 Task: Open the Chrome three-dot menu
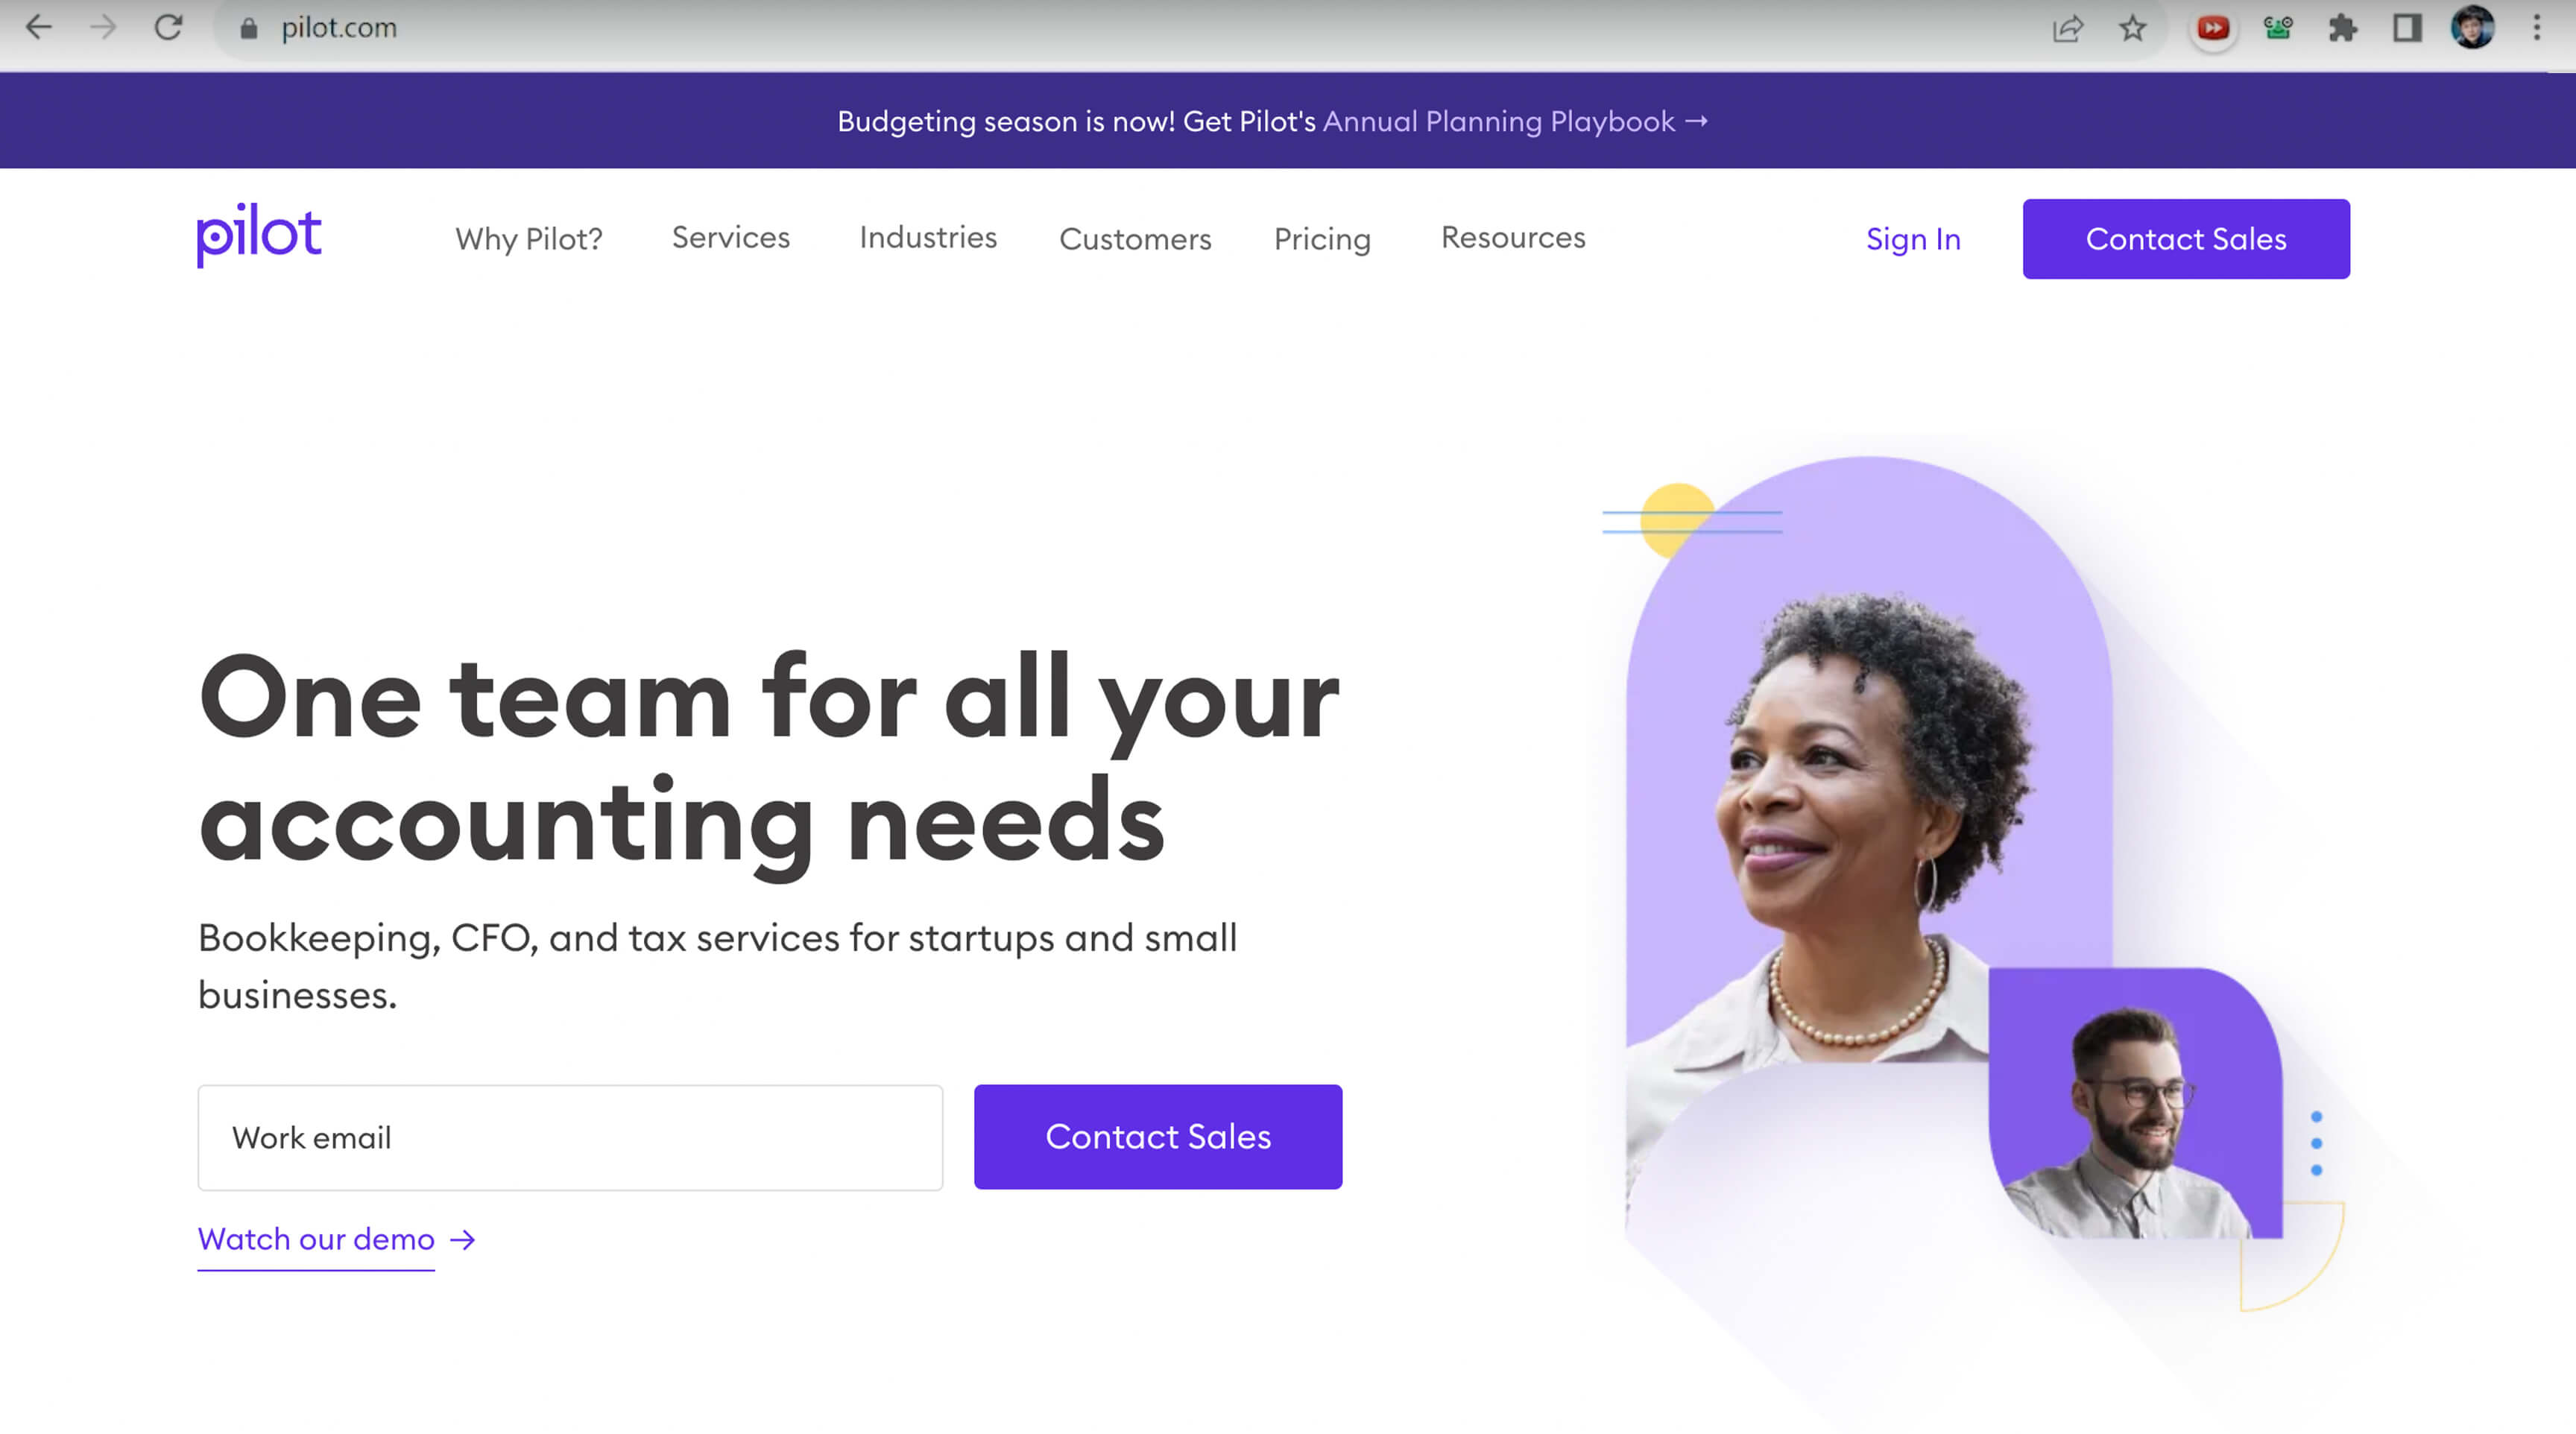2537,28
